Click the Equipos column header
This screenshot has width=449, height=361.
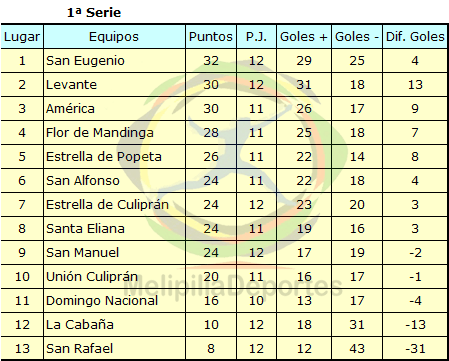coord(114,37)
